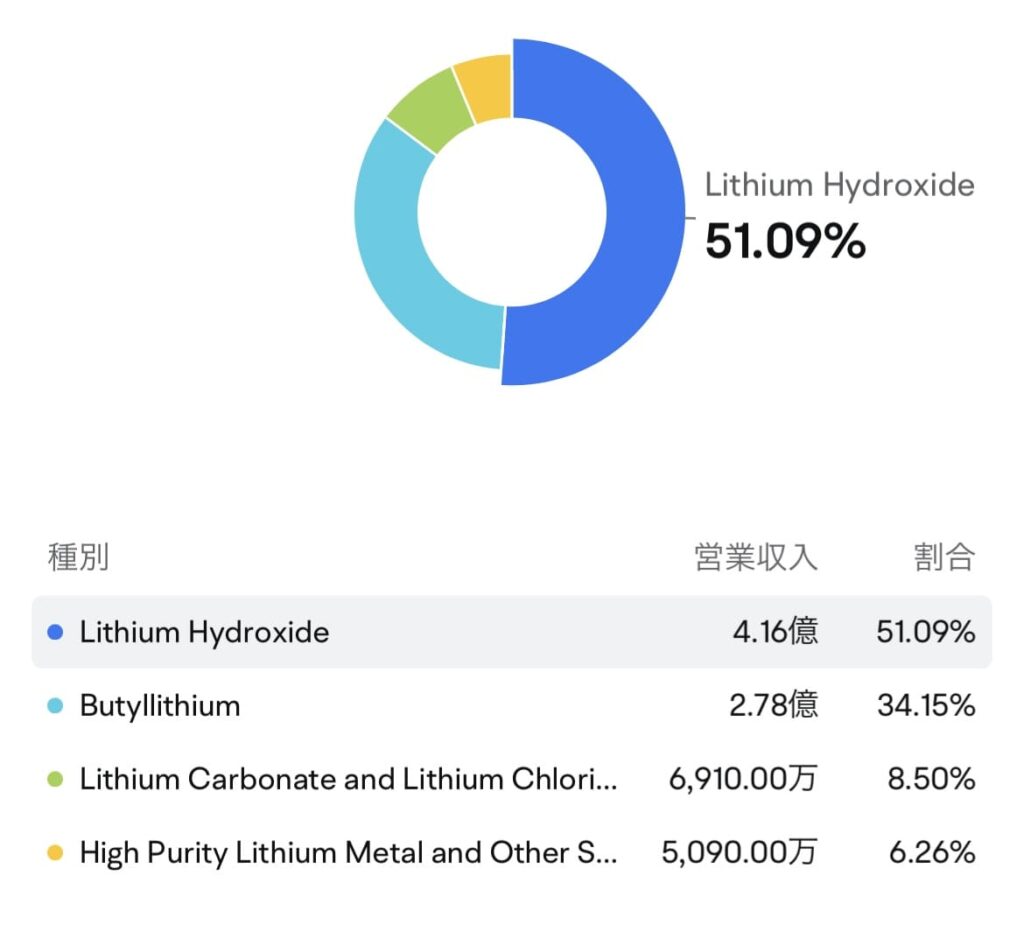Click the 6,910.00万 revenue value
Screen dimensions: 1024x939
[743, 779]
